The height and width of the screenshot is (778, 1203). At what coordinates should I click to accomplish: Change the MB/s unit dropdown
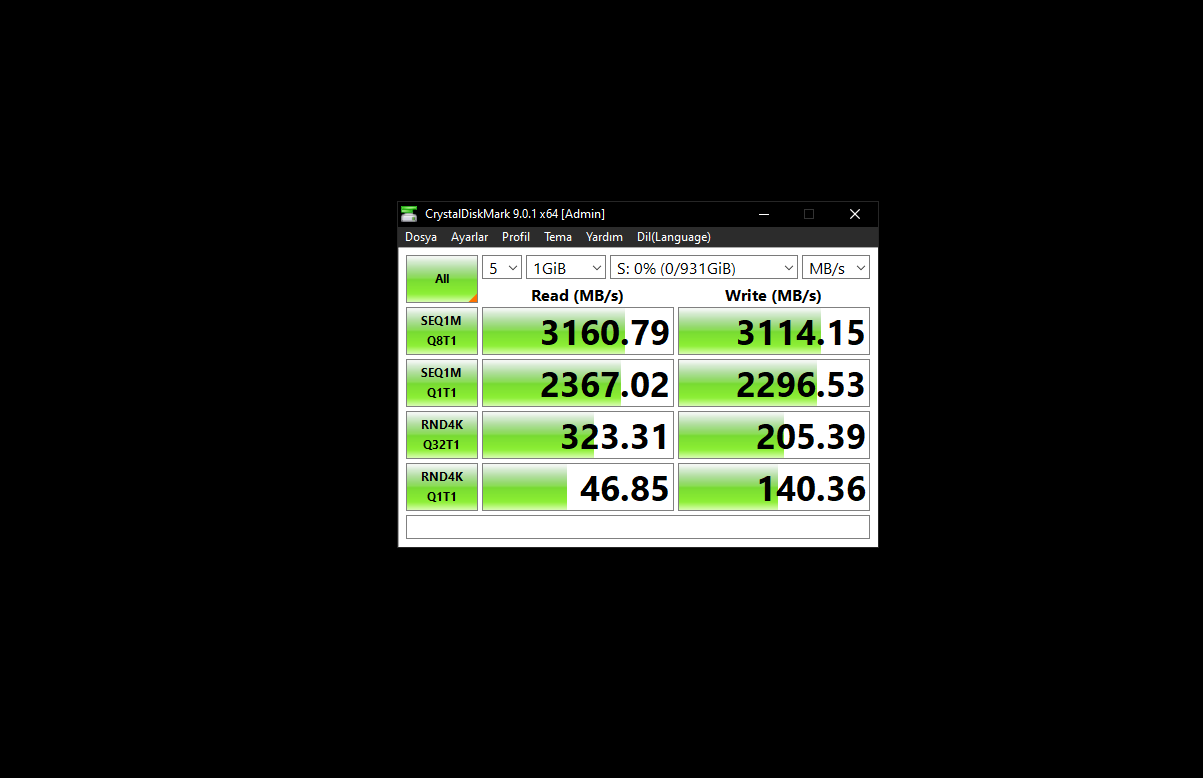click(836, 268)
